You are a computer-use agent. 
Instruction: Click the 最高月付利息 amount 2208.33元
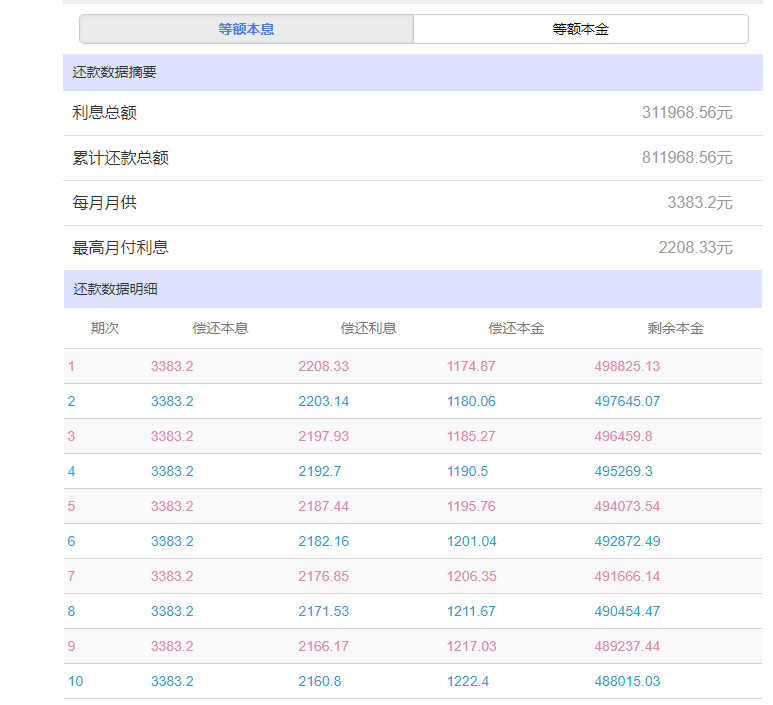tap(695, 248)
